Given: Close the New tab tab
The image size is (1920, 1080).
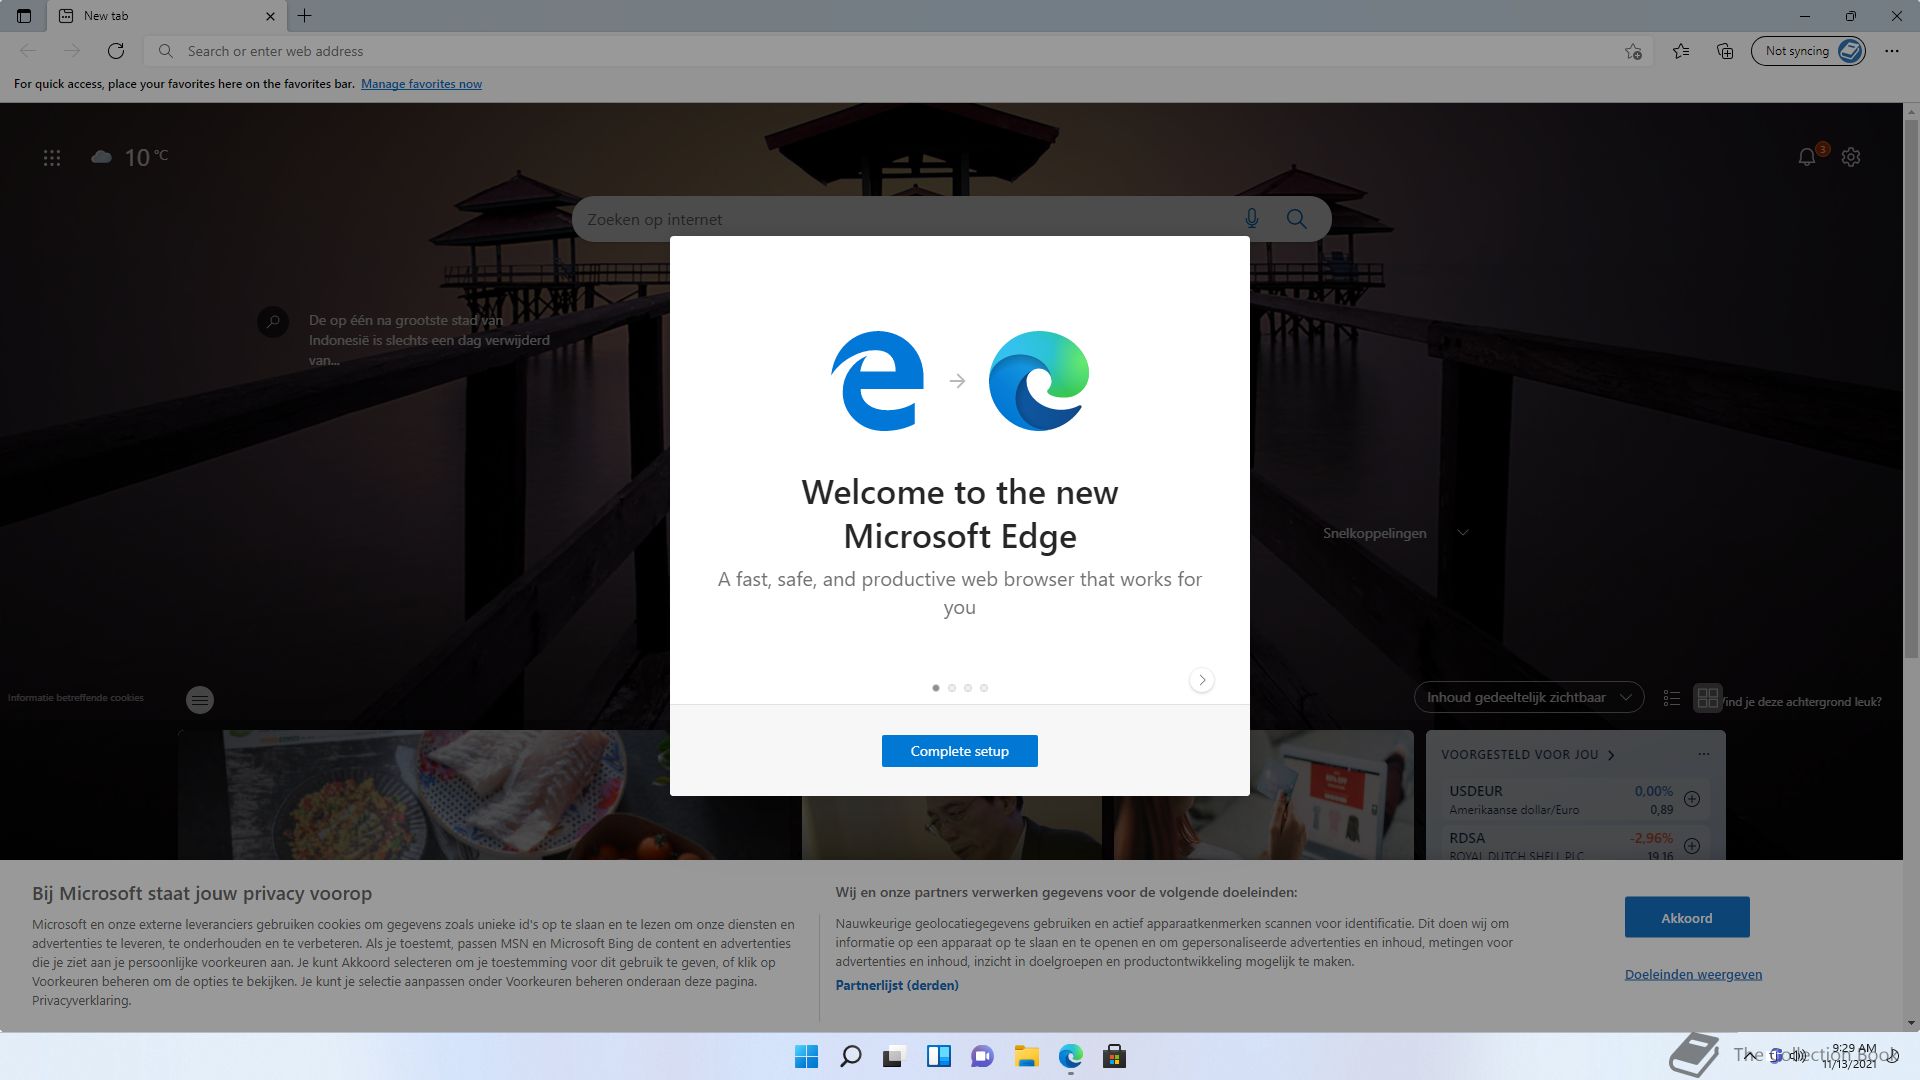Looking at the screenshot, I should [270, 16].
